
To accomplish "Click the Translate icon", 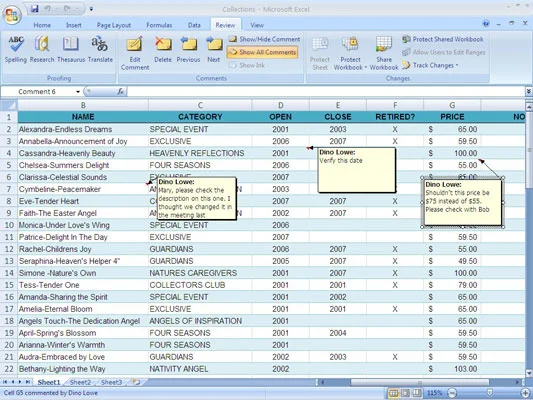I will [100, 50].
